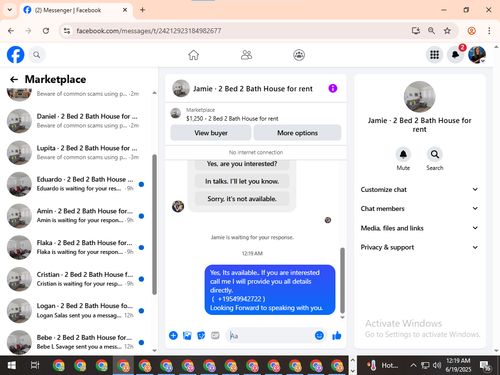Mute this conversation with bell icon

coord(403,154)
